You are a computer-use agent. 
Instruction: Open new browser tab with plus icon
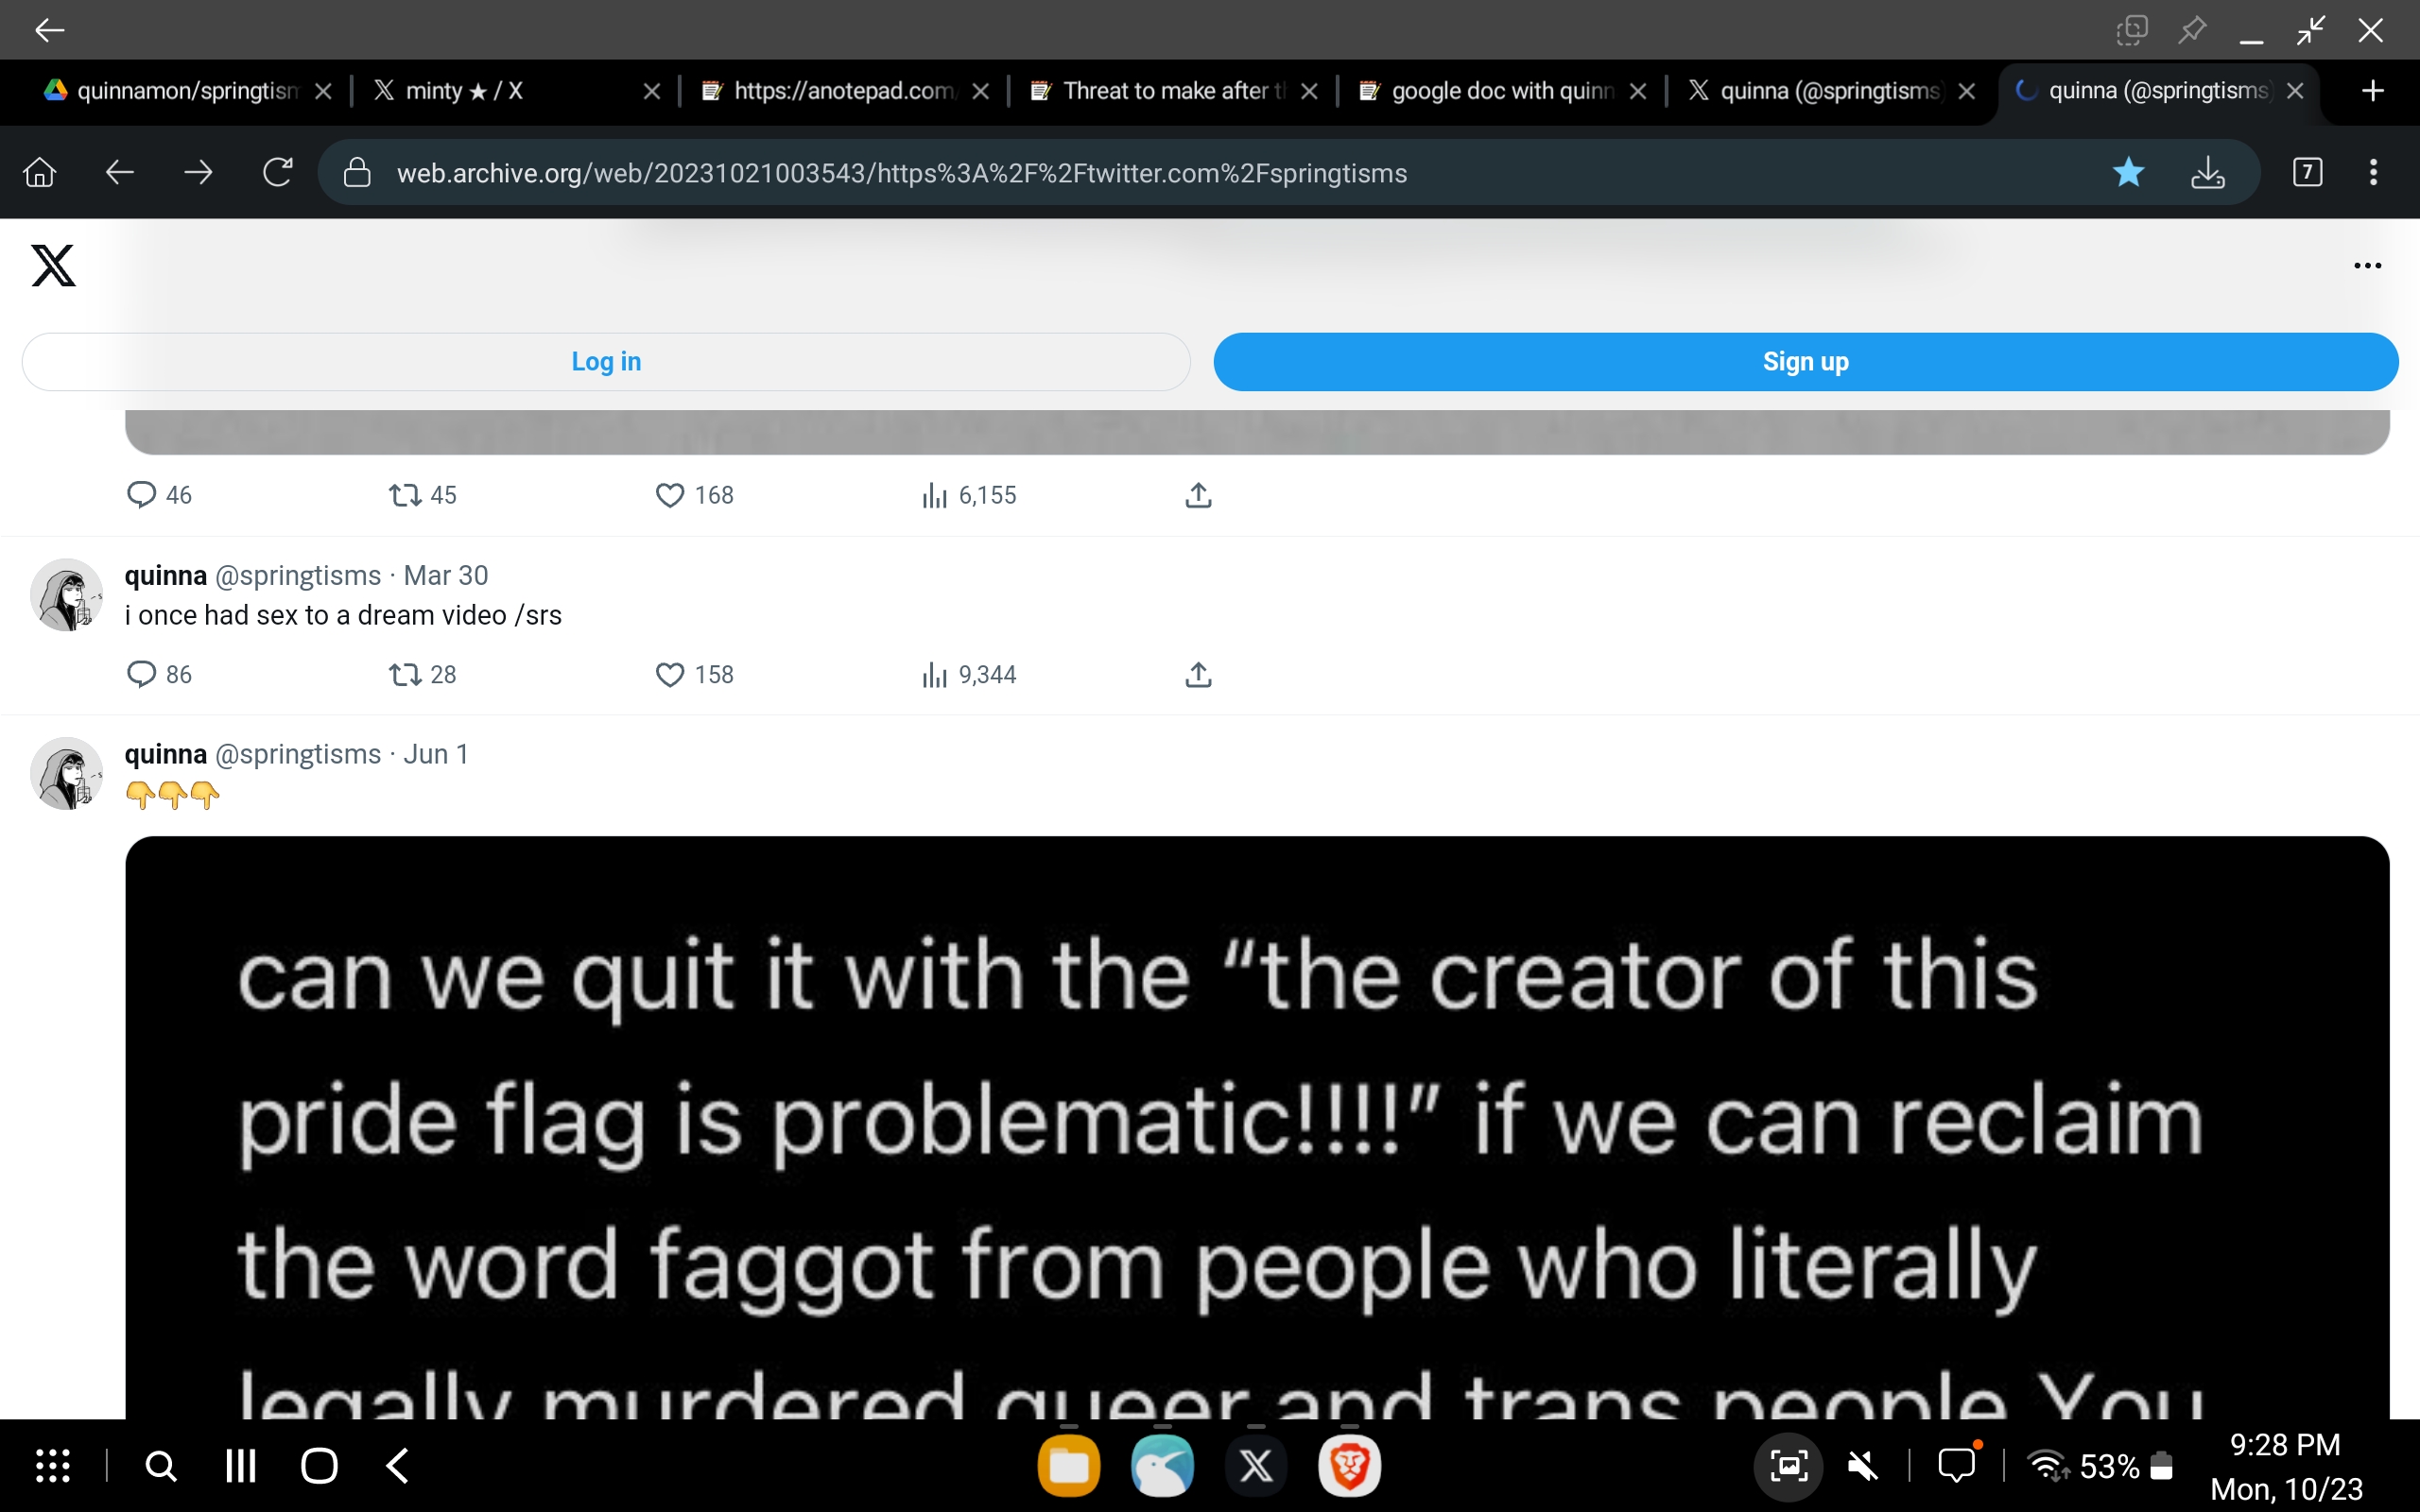point(2372,91)
